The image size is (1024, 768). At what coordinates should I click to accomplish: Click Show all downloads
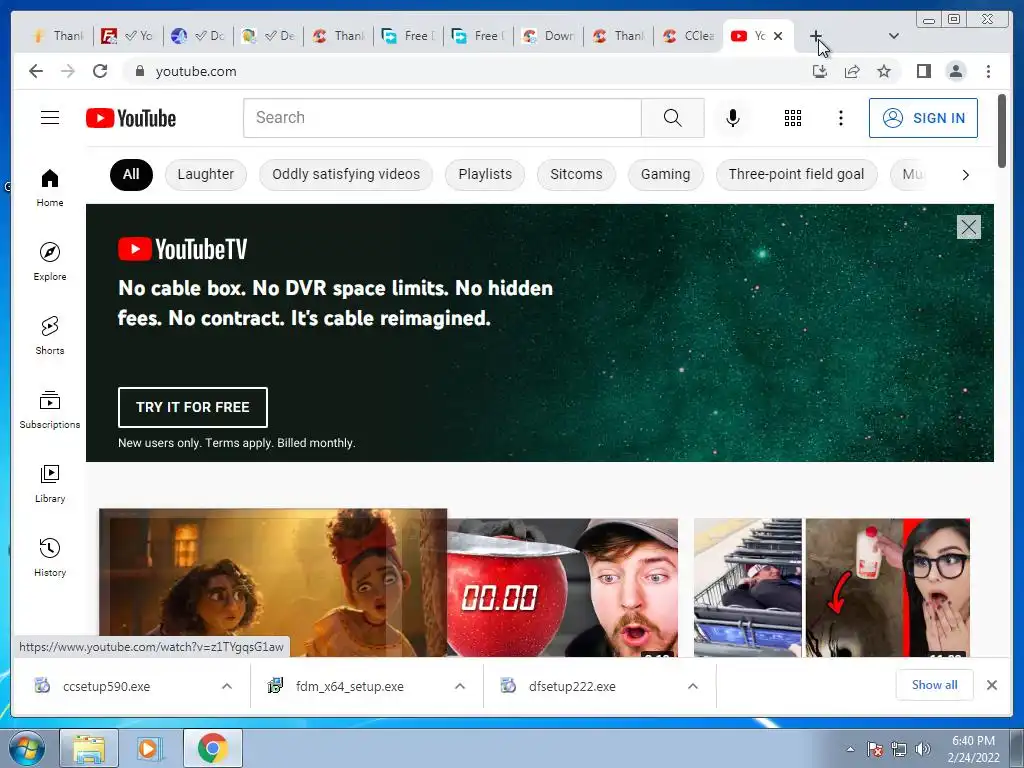click(x=935, y=685)
